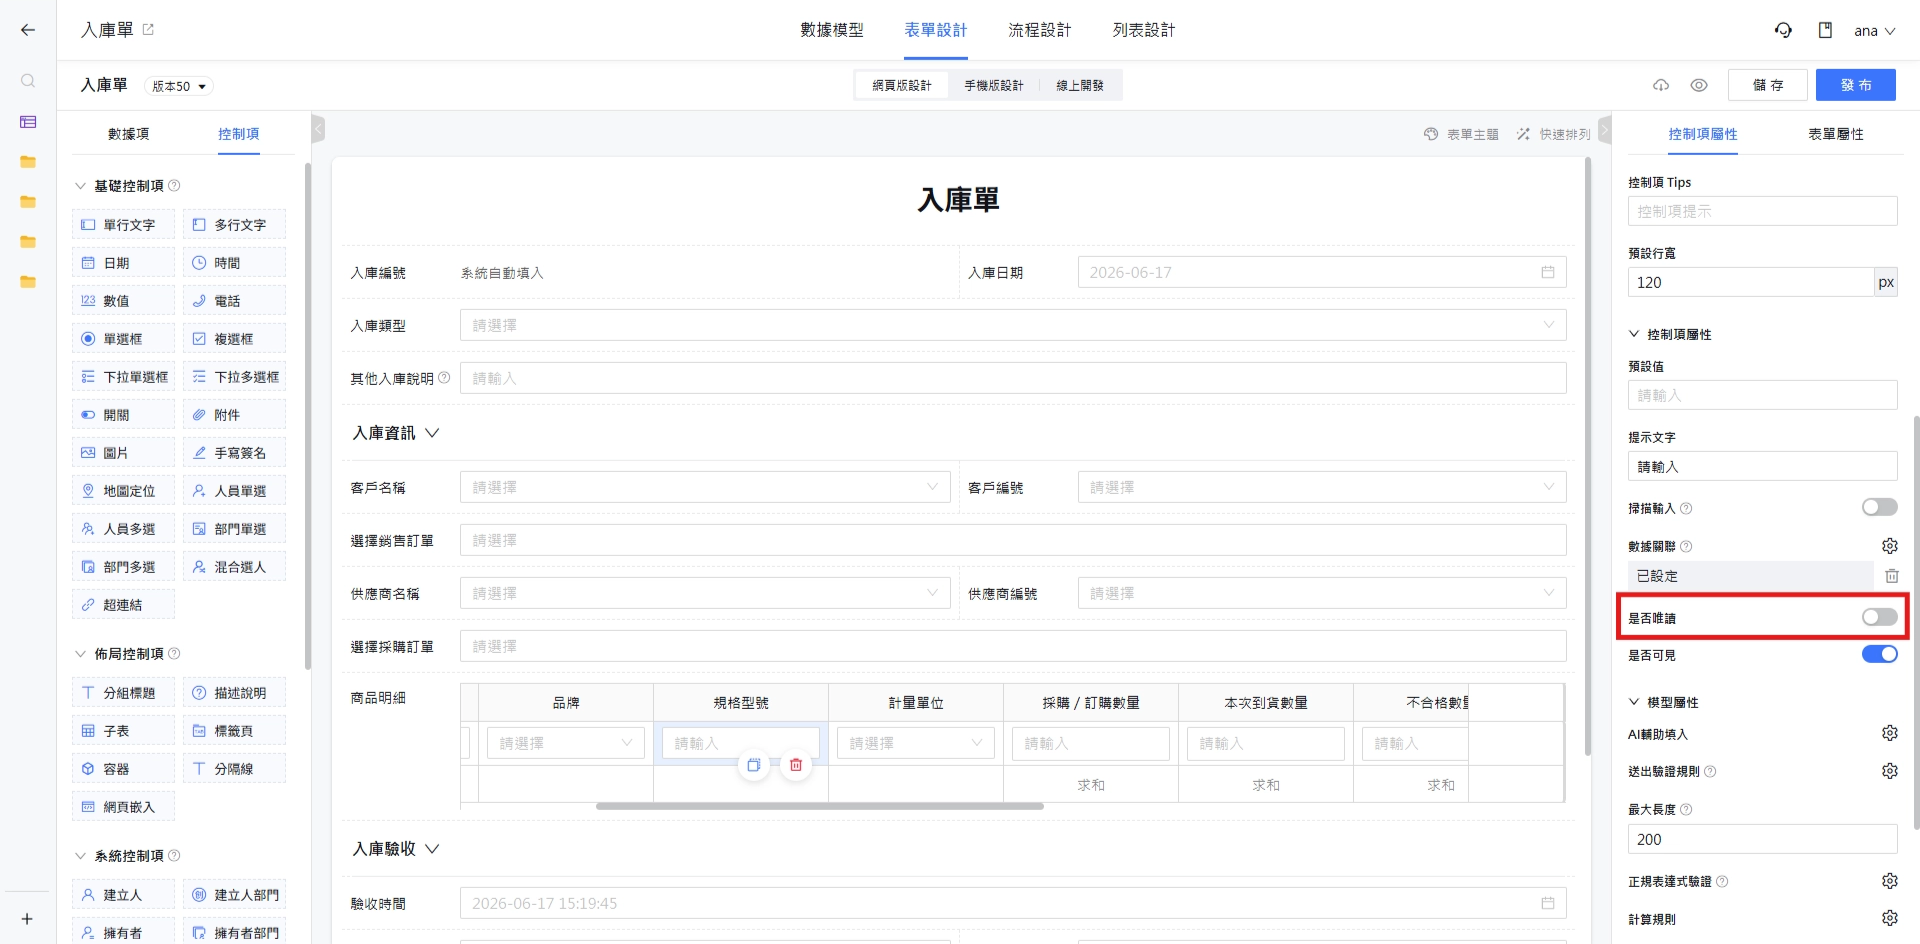Add a 地圖定位 map location control
Screen dimensions: 1920x944
tap(123, 491)
